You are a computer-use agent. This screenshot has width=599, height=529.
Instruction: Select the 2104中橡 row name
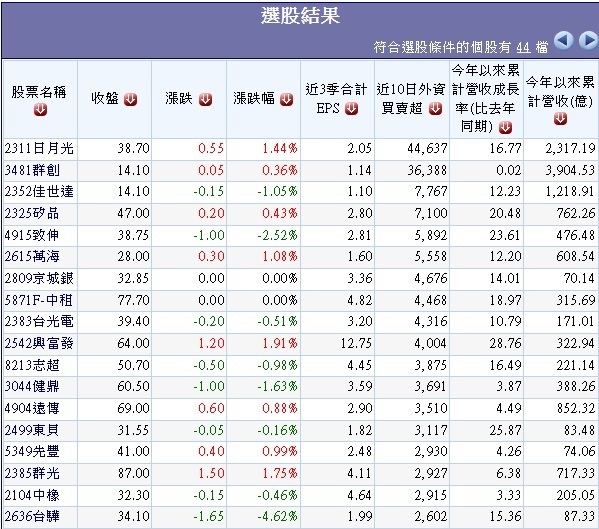[32, 495]
